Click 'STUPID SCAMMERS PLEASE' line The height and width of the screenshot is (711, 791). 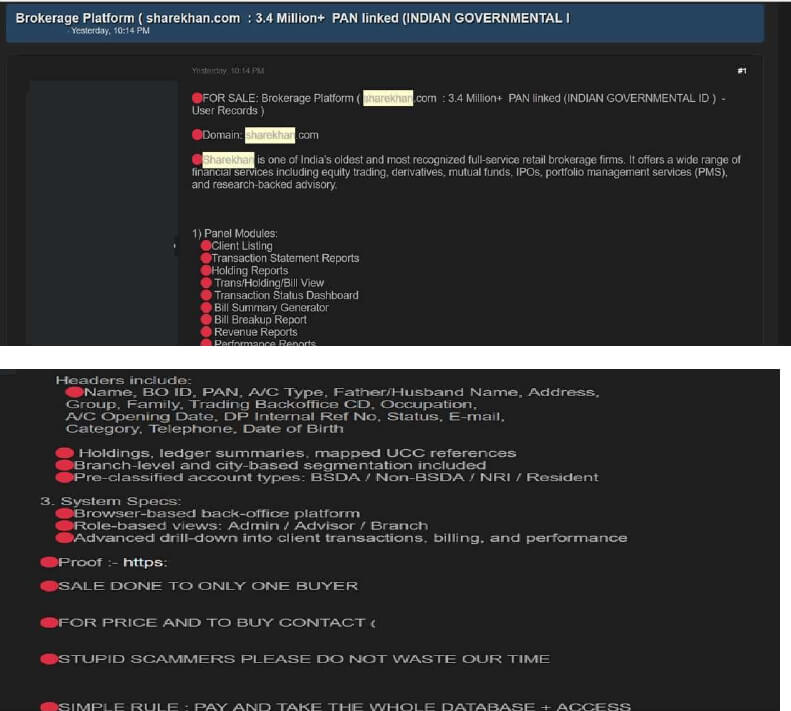(x=304, y=659)
